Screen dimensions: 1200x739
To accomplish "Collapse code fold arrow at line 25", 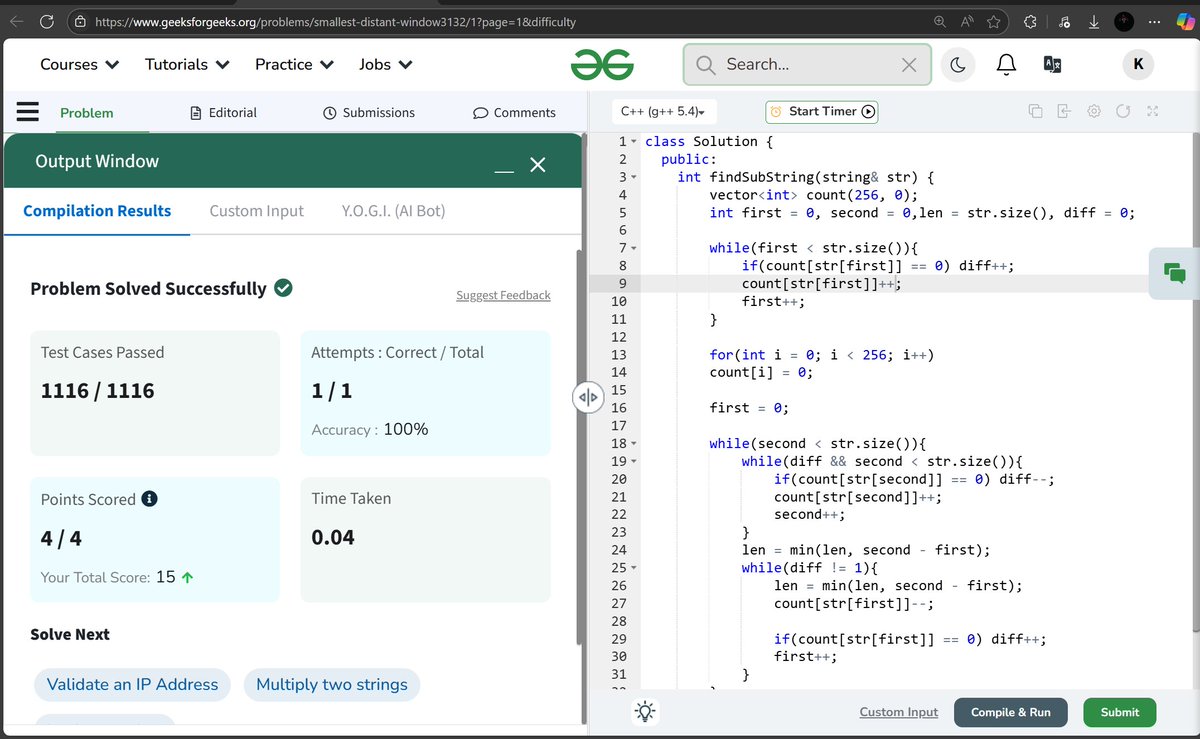I will (633, 568).
